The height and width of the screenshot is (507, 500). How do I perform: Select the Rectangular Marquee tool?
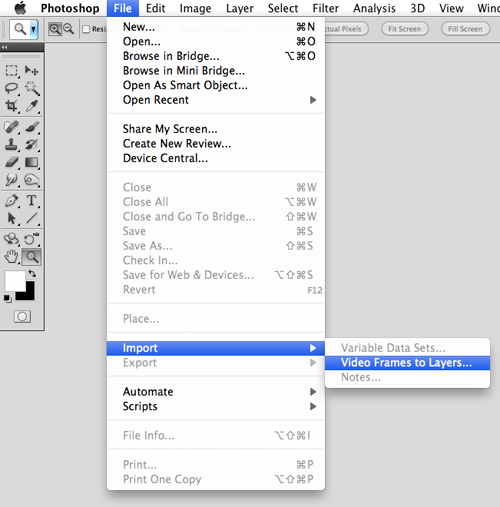pos(11,71)
